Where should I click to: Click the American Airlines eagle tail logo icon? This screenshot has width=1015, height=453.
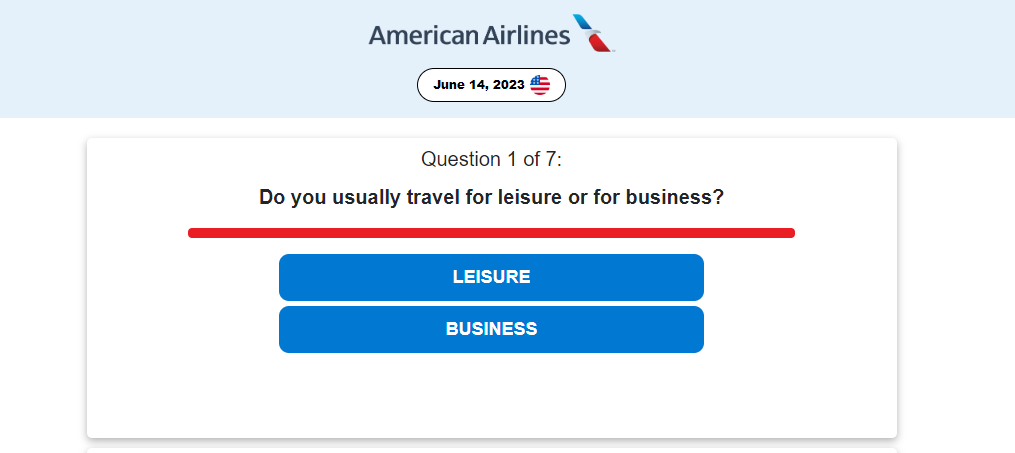594,33
